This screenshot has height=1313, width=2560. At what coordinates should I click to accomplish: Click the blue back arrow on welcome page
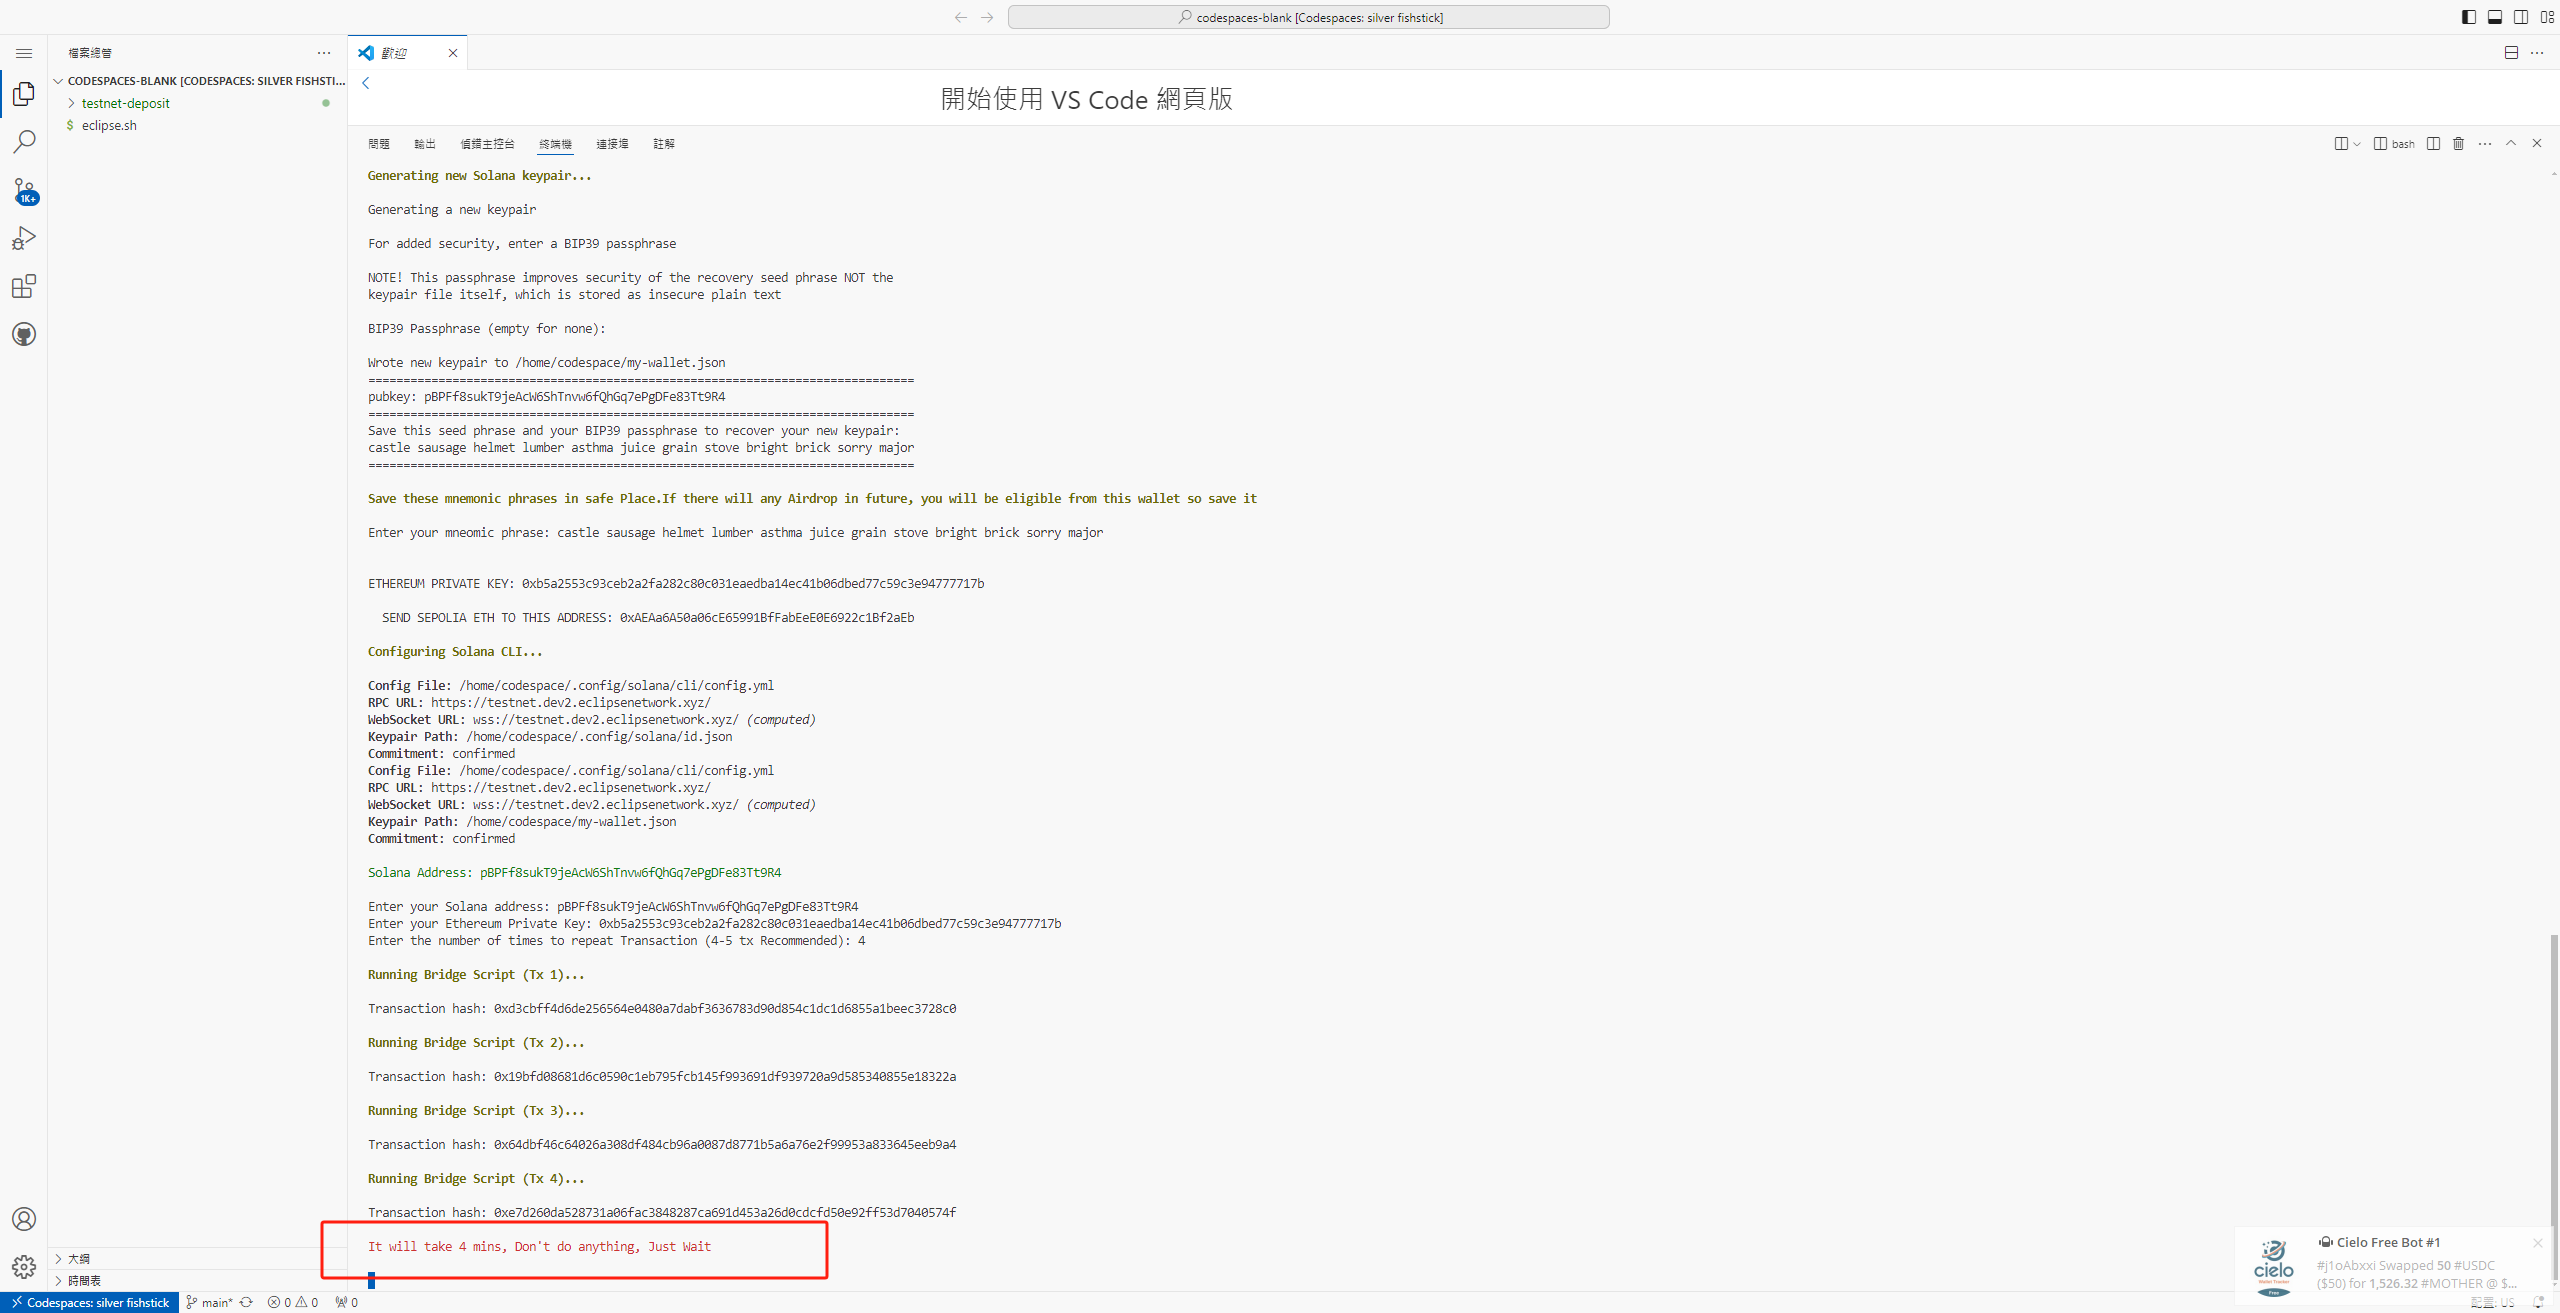(x=366, y=83)
